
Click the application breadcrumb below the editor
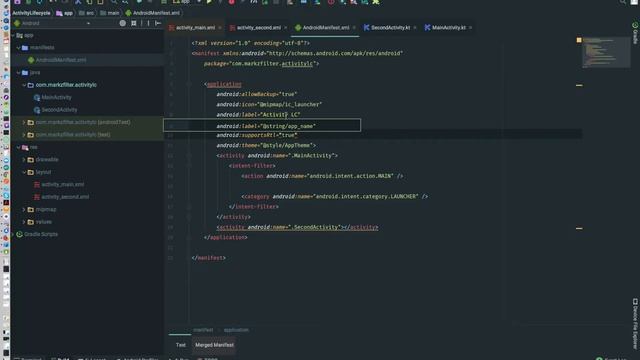pyautogui.click(x=236, y=330)
